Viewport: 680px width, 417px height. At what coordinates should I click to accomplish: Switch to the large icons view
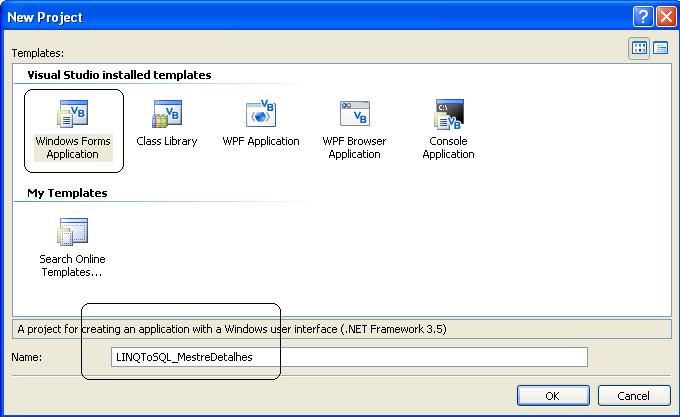pos(639,48)
